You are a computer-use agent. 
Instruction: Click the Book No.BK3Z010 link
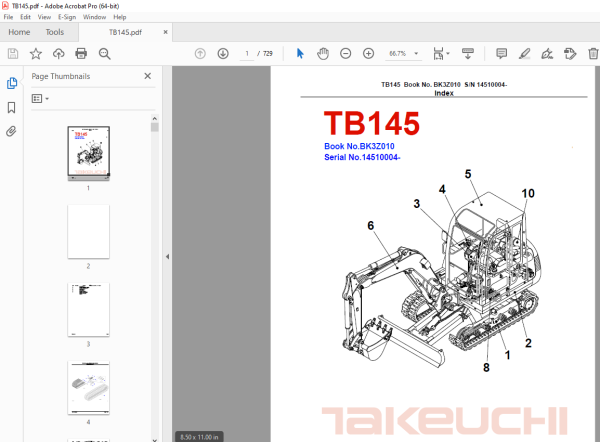[x=359, y=146]
